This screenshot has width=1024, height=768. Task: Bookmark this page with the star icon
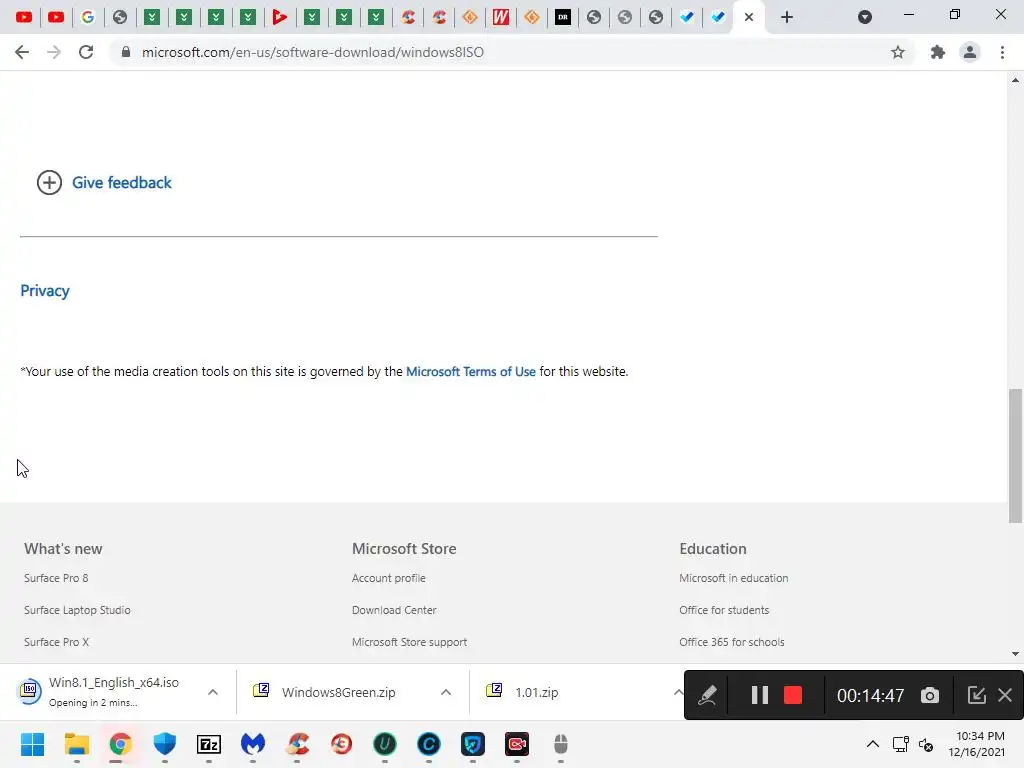[898, 52]
